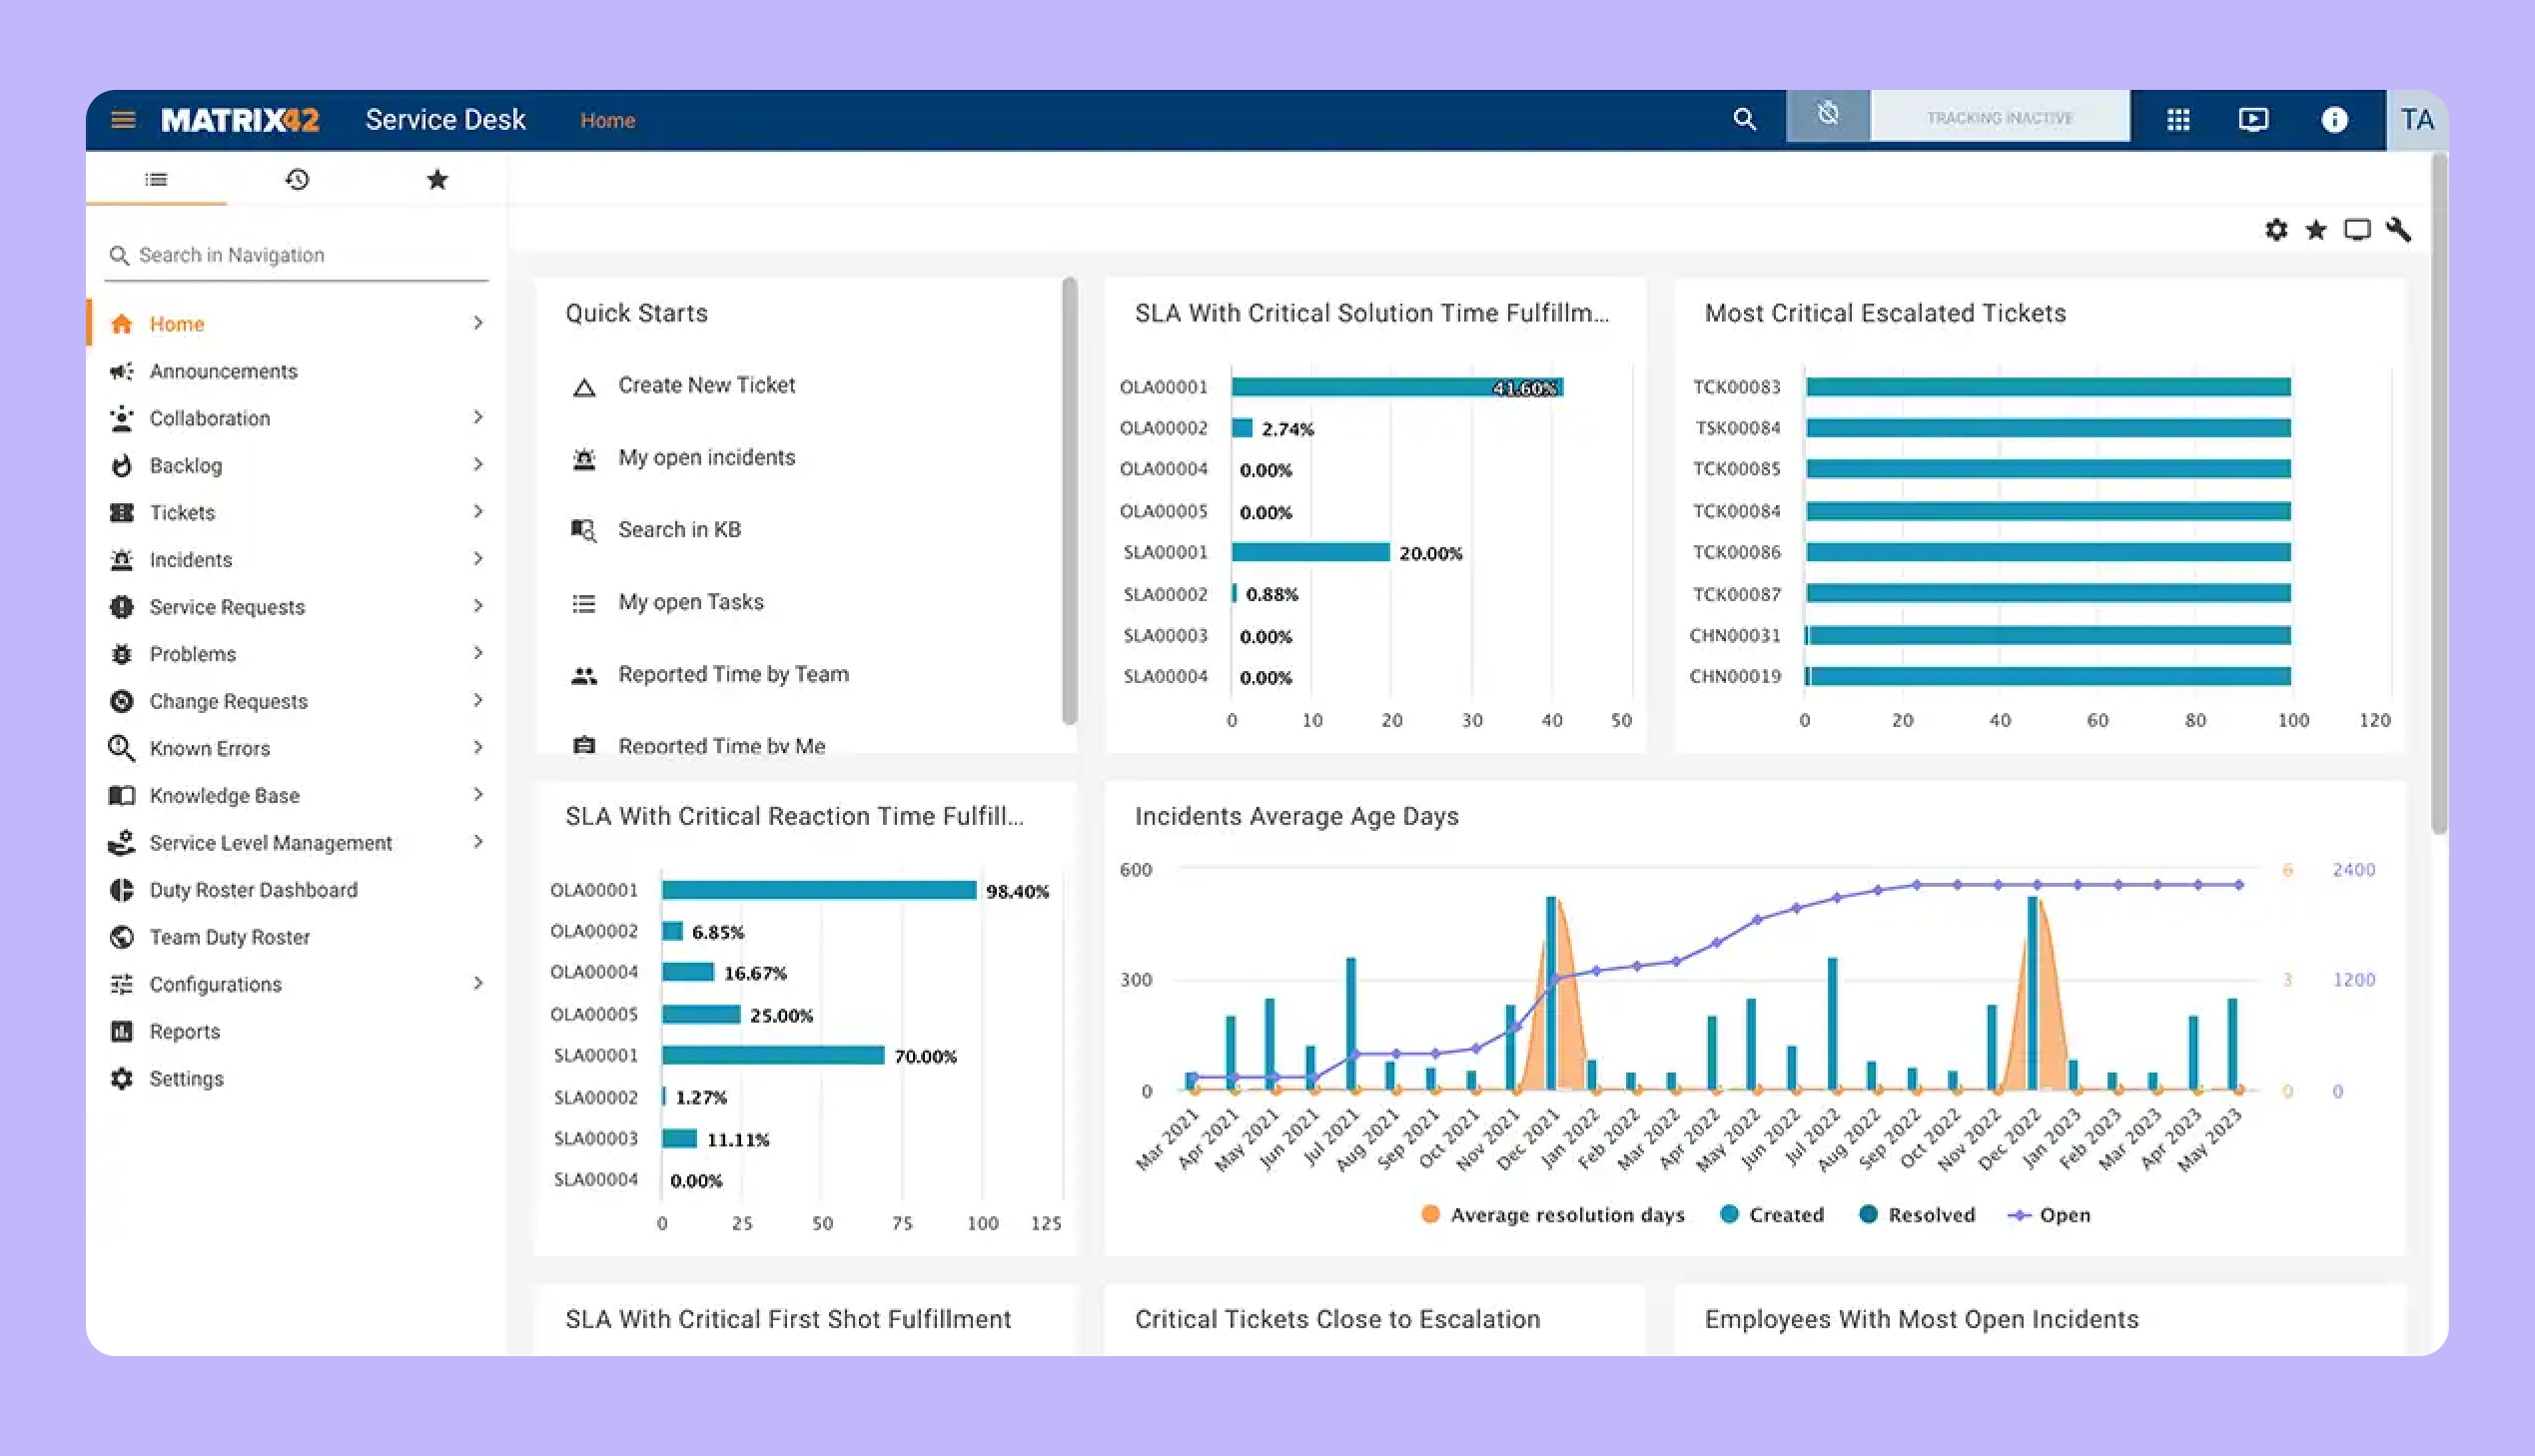
Task: Expand the Collaboration chevron
Action: (x=478, y=417)
